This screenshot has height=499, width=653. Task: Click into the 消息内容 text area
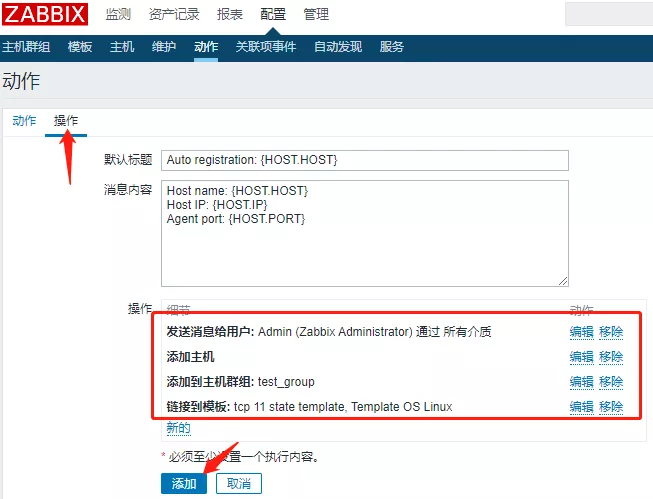[364, 233]
